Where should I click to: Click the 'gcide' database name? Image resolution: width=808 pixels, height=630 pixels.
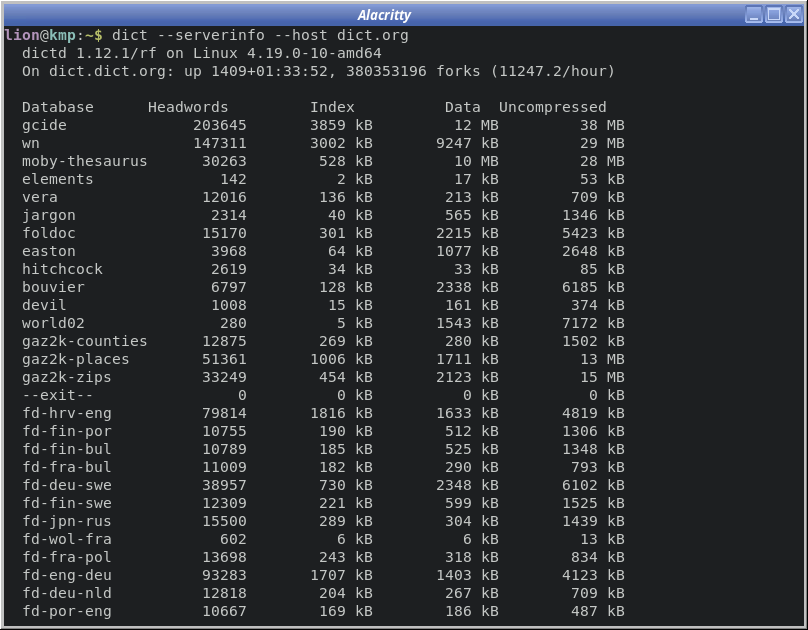tap(44, 125)
